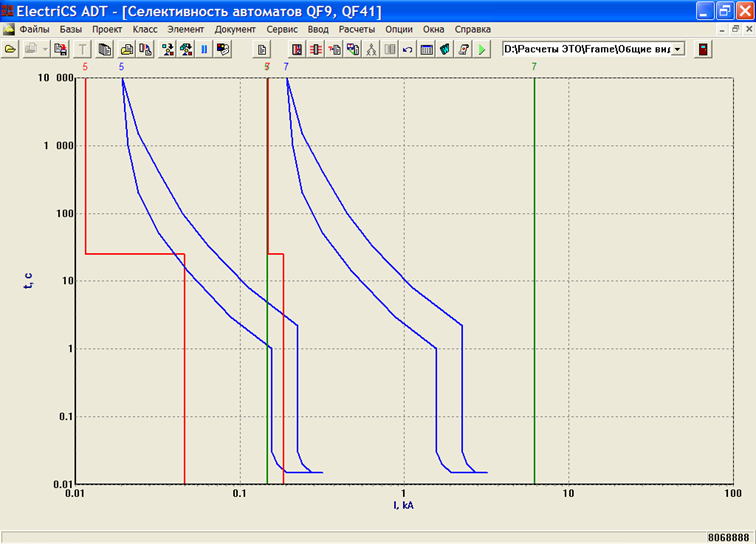
Task: Click the red exit door icon
Action: (703, 48)
